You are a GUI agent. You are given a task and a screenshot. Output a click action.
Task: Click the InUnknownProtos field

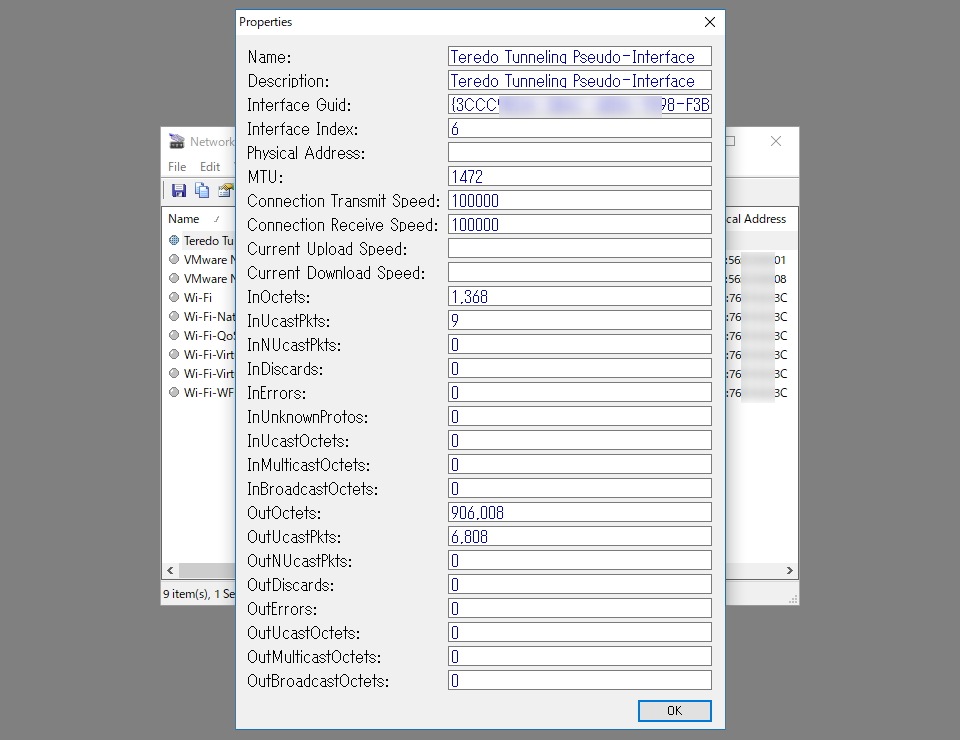click(x=580, y=416)
